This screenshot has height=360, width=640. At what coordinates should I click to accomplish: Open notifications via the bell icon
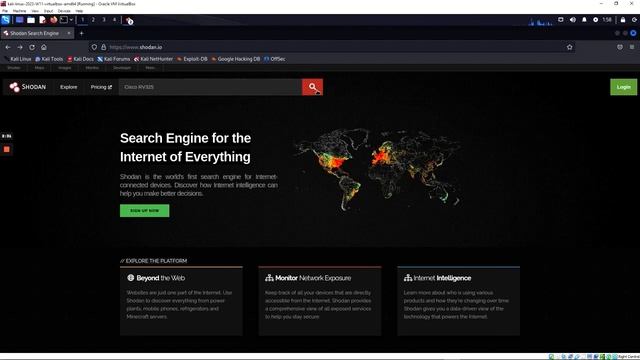tap(584, 20)
